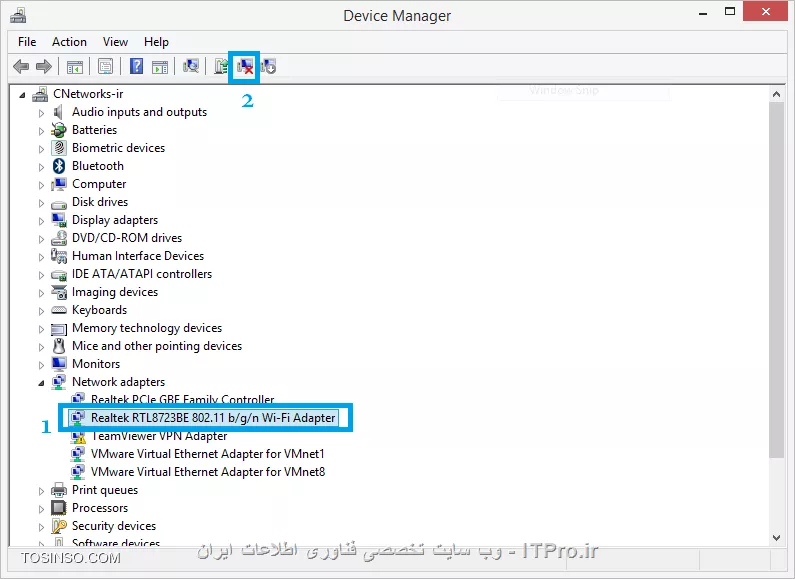
Task: Expand the Security devices node
Action: pos(41,527)
